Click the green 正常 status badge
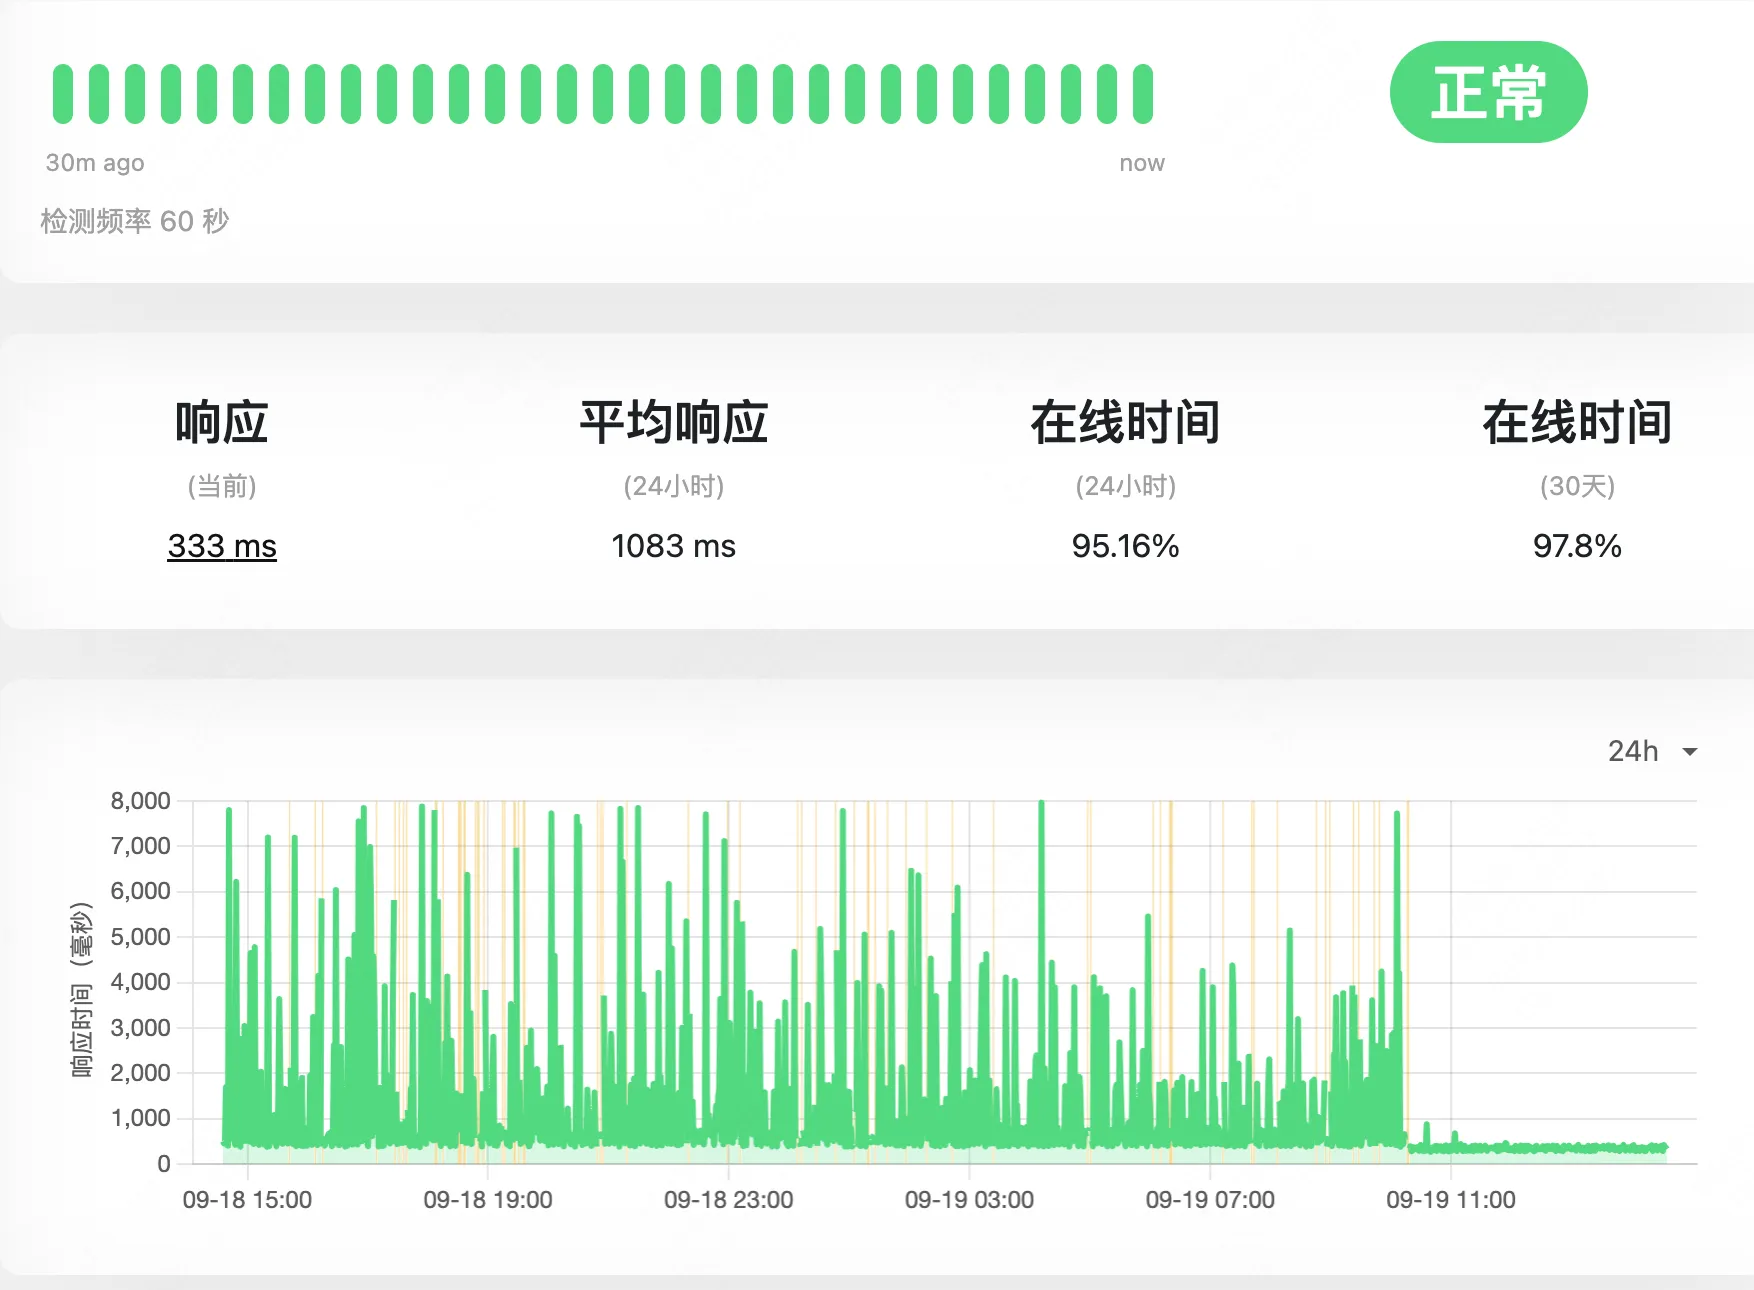Screen dimensions: 1754x1290 coord(1488,92)
